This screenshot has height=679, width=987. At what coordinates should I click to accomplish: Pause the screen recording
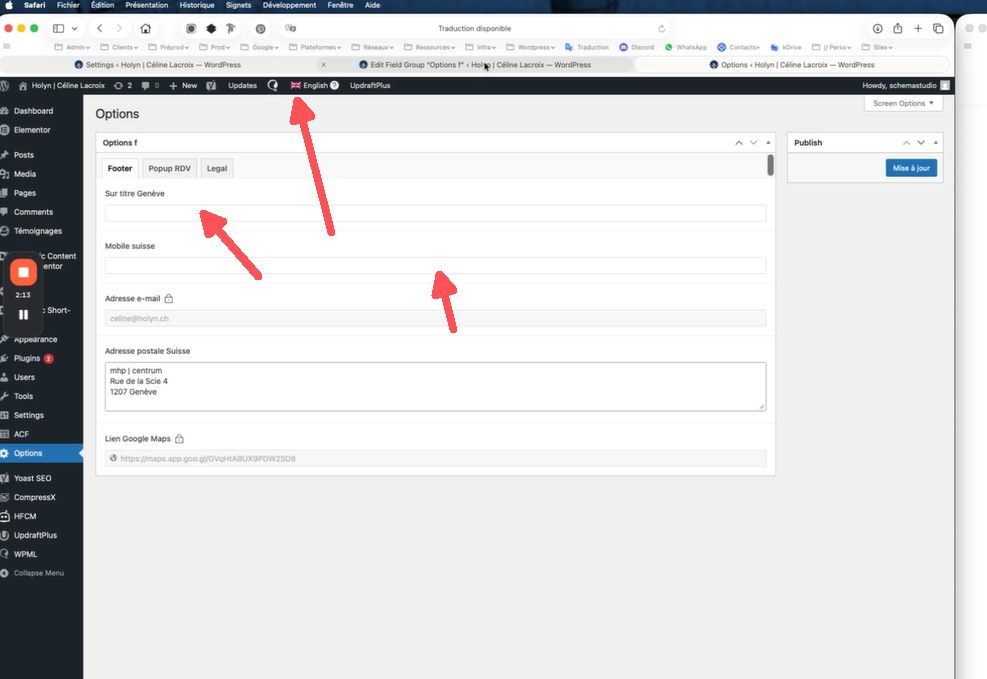pyautogui.click(x=23, y=315)
